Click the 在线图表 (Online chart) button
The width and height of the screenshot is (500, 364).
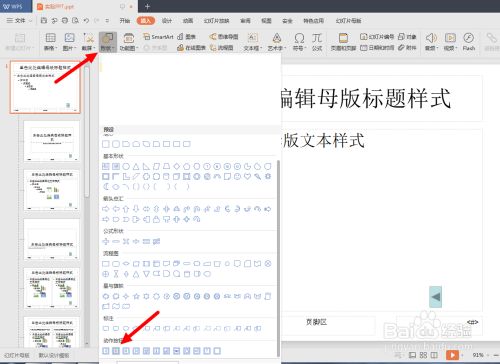(x=192, y=48)
